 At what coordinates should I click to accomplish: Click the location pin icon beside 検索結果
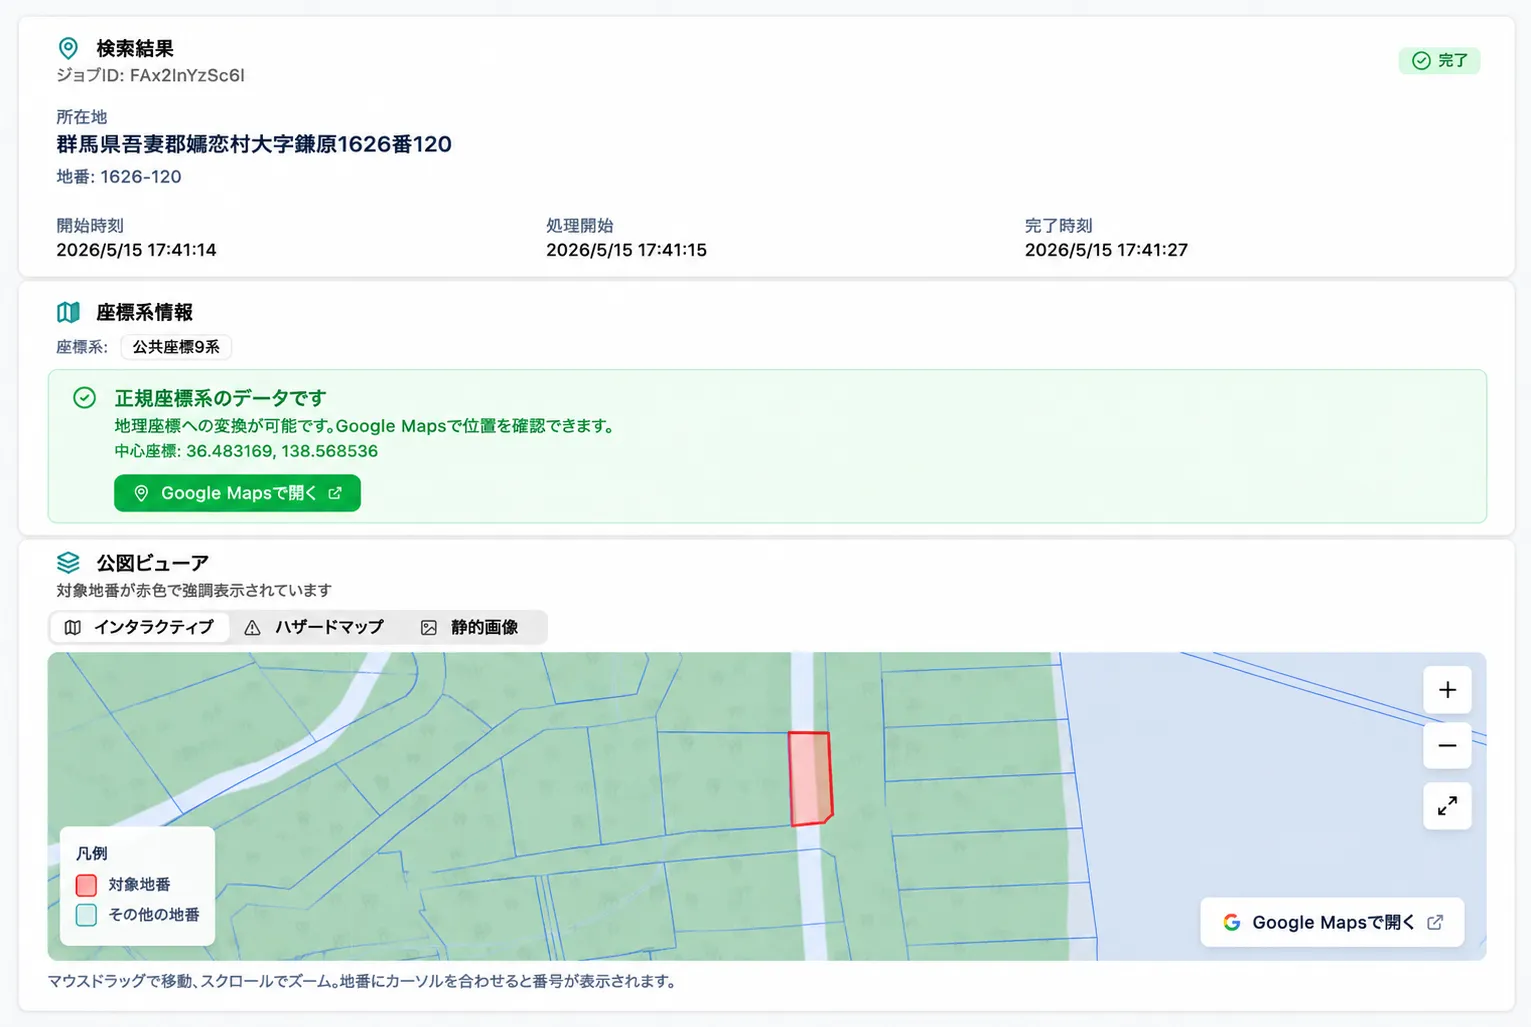pos(68,48)
